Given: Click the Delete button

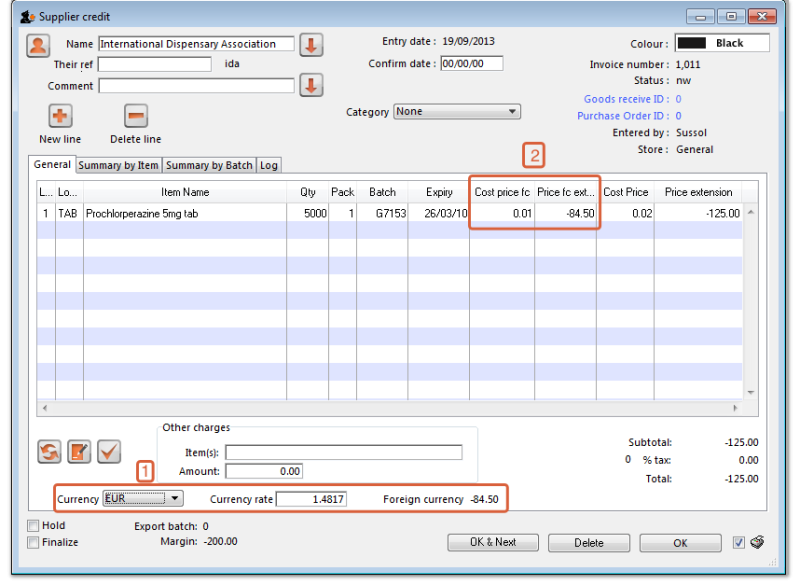Looking at the screenshot, I should click(589, 542).
